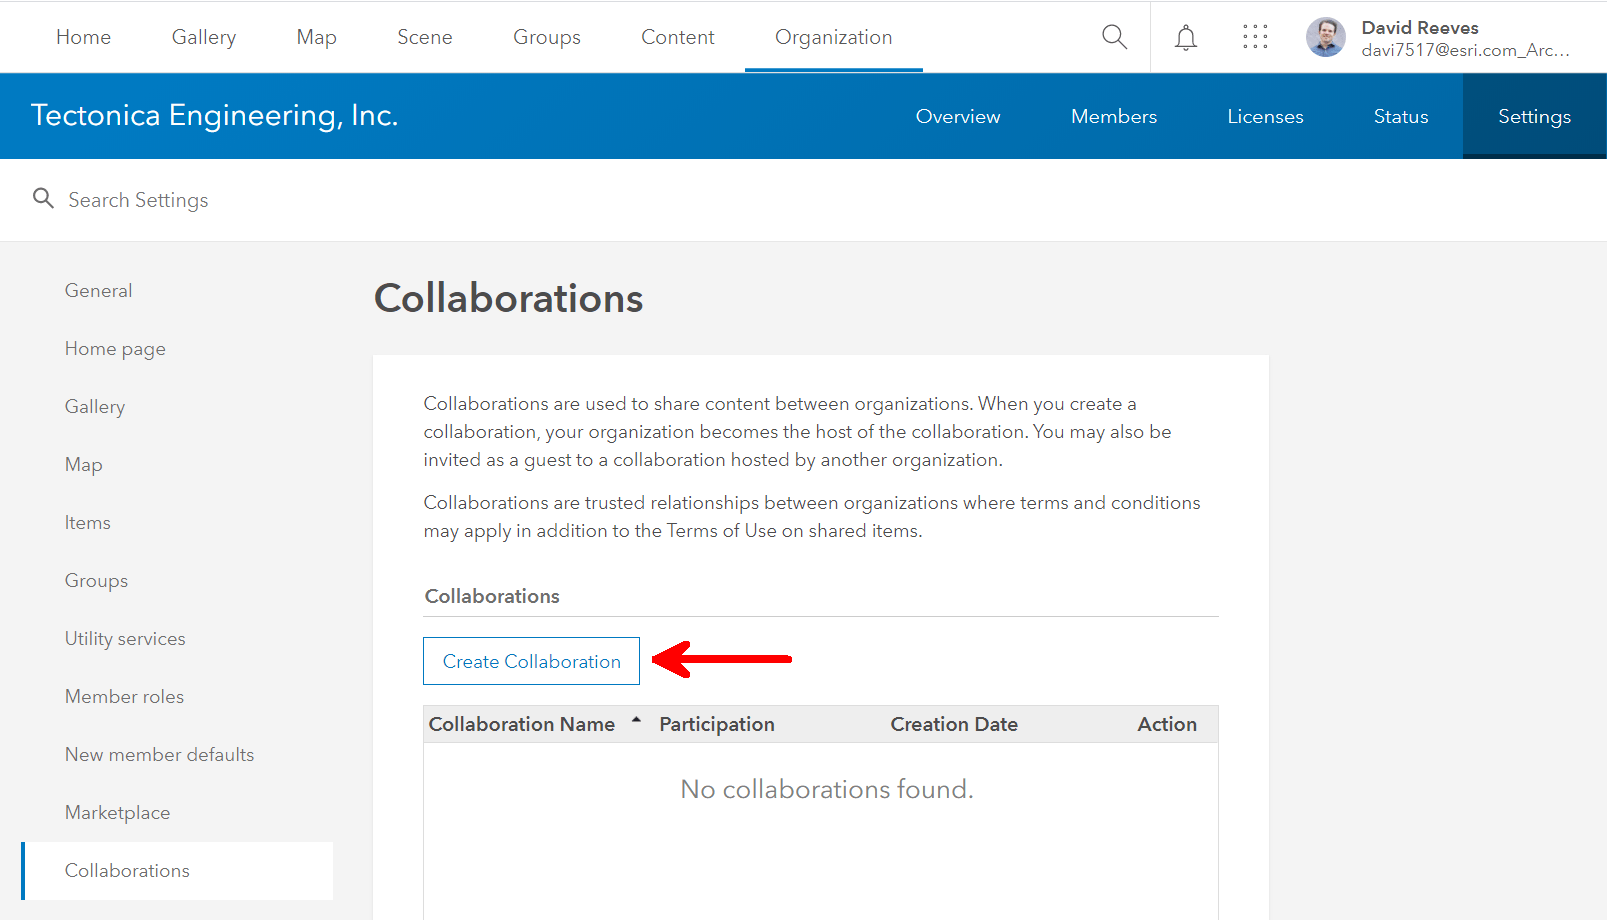The image size is (1607, 920).
Task: Select Member roles from the sidebar
Action: pos(124,696)
